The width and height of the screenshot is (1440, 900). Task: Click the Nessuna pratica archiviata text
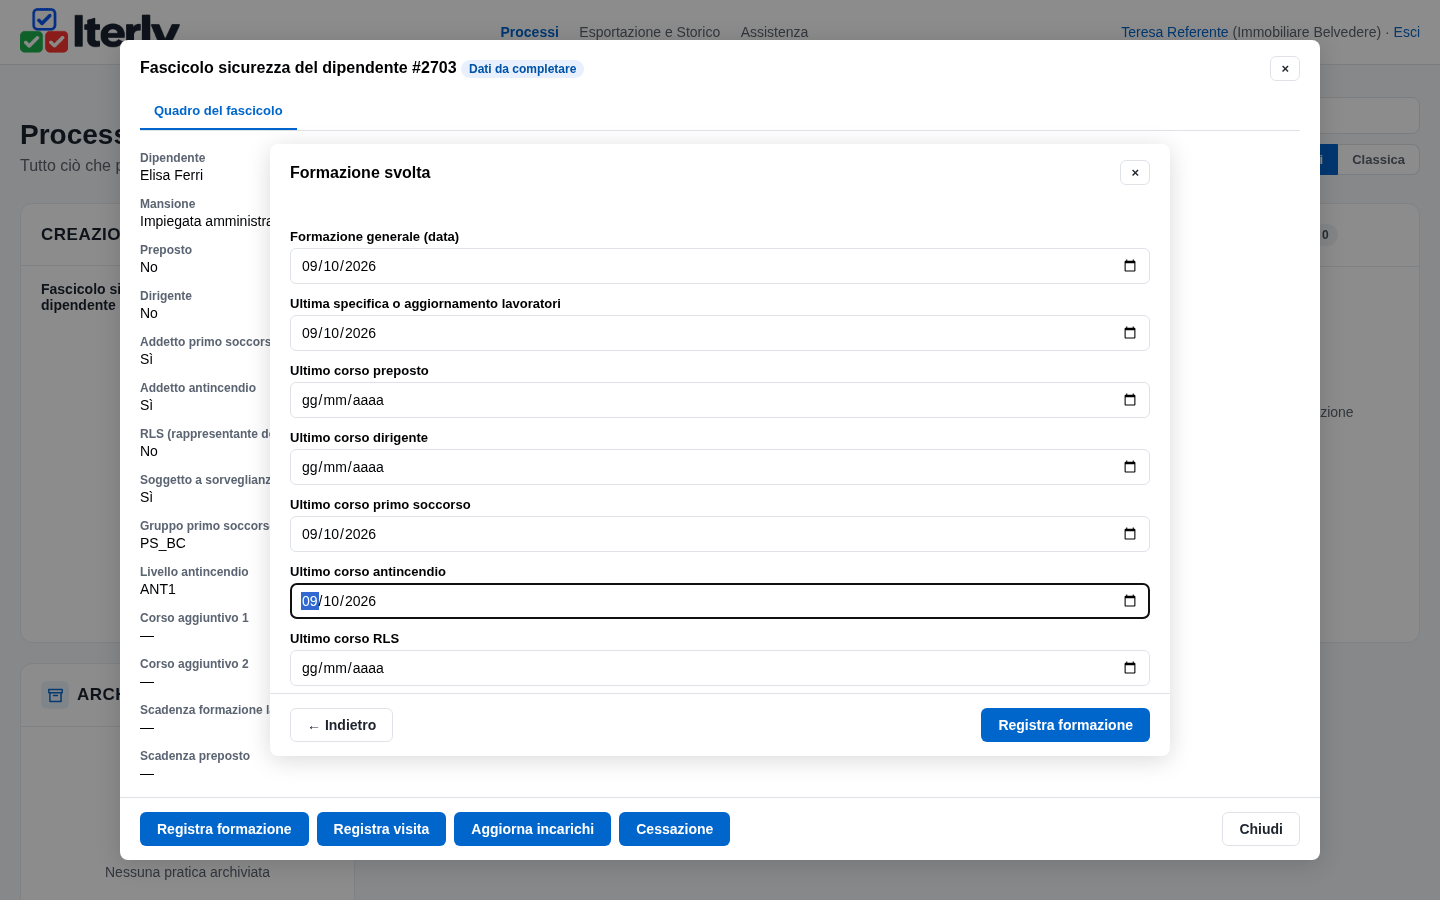click(187, 872)
